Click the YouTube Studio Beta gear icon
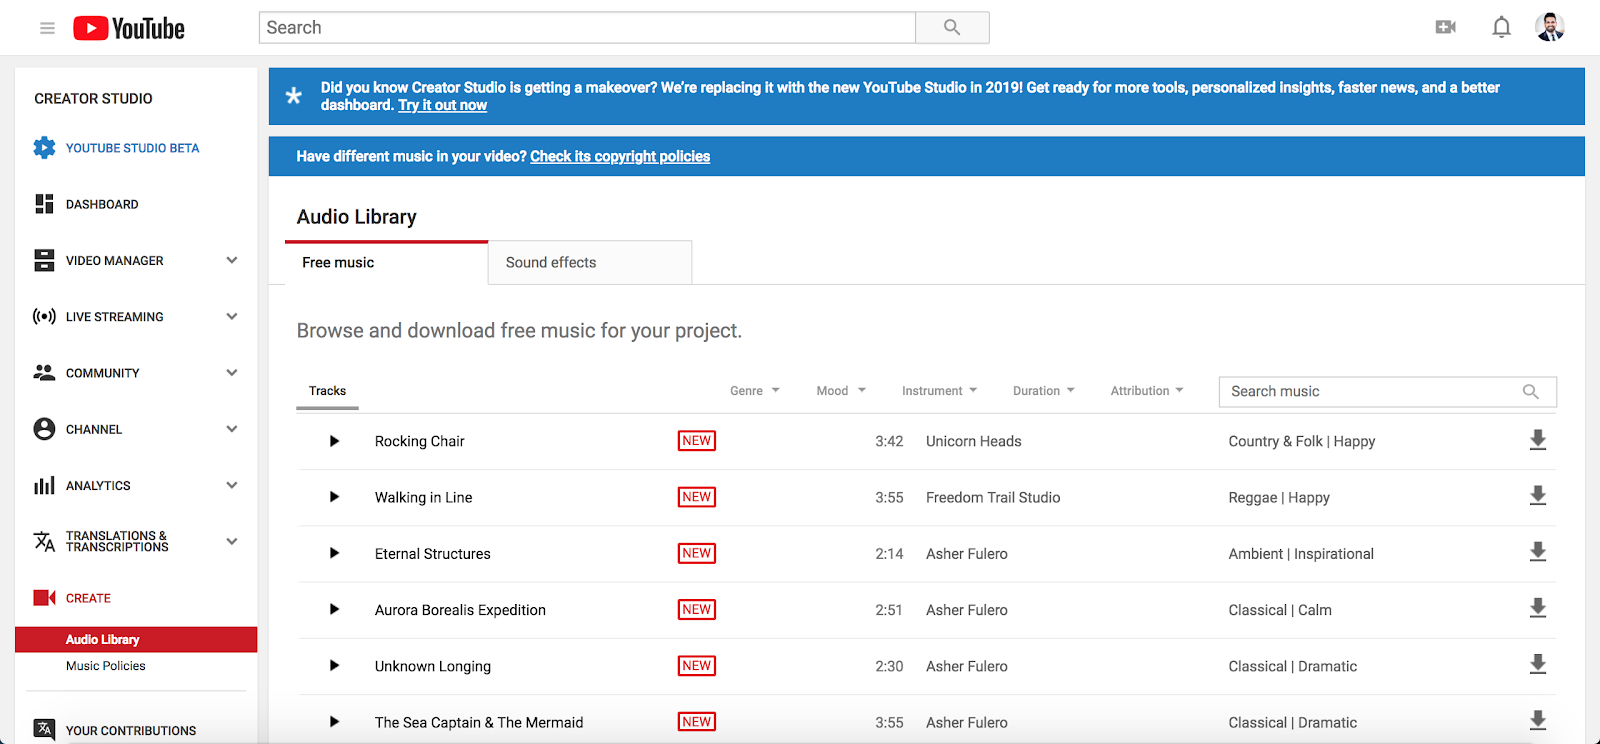 click(44, 148)
